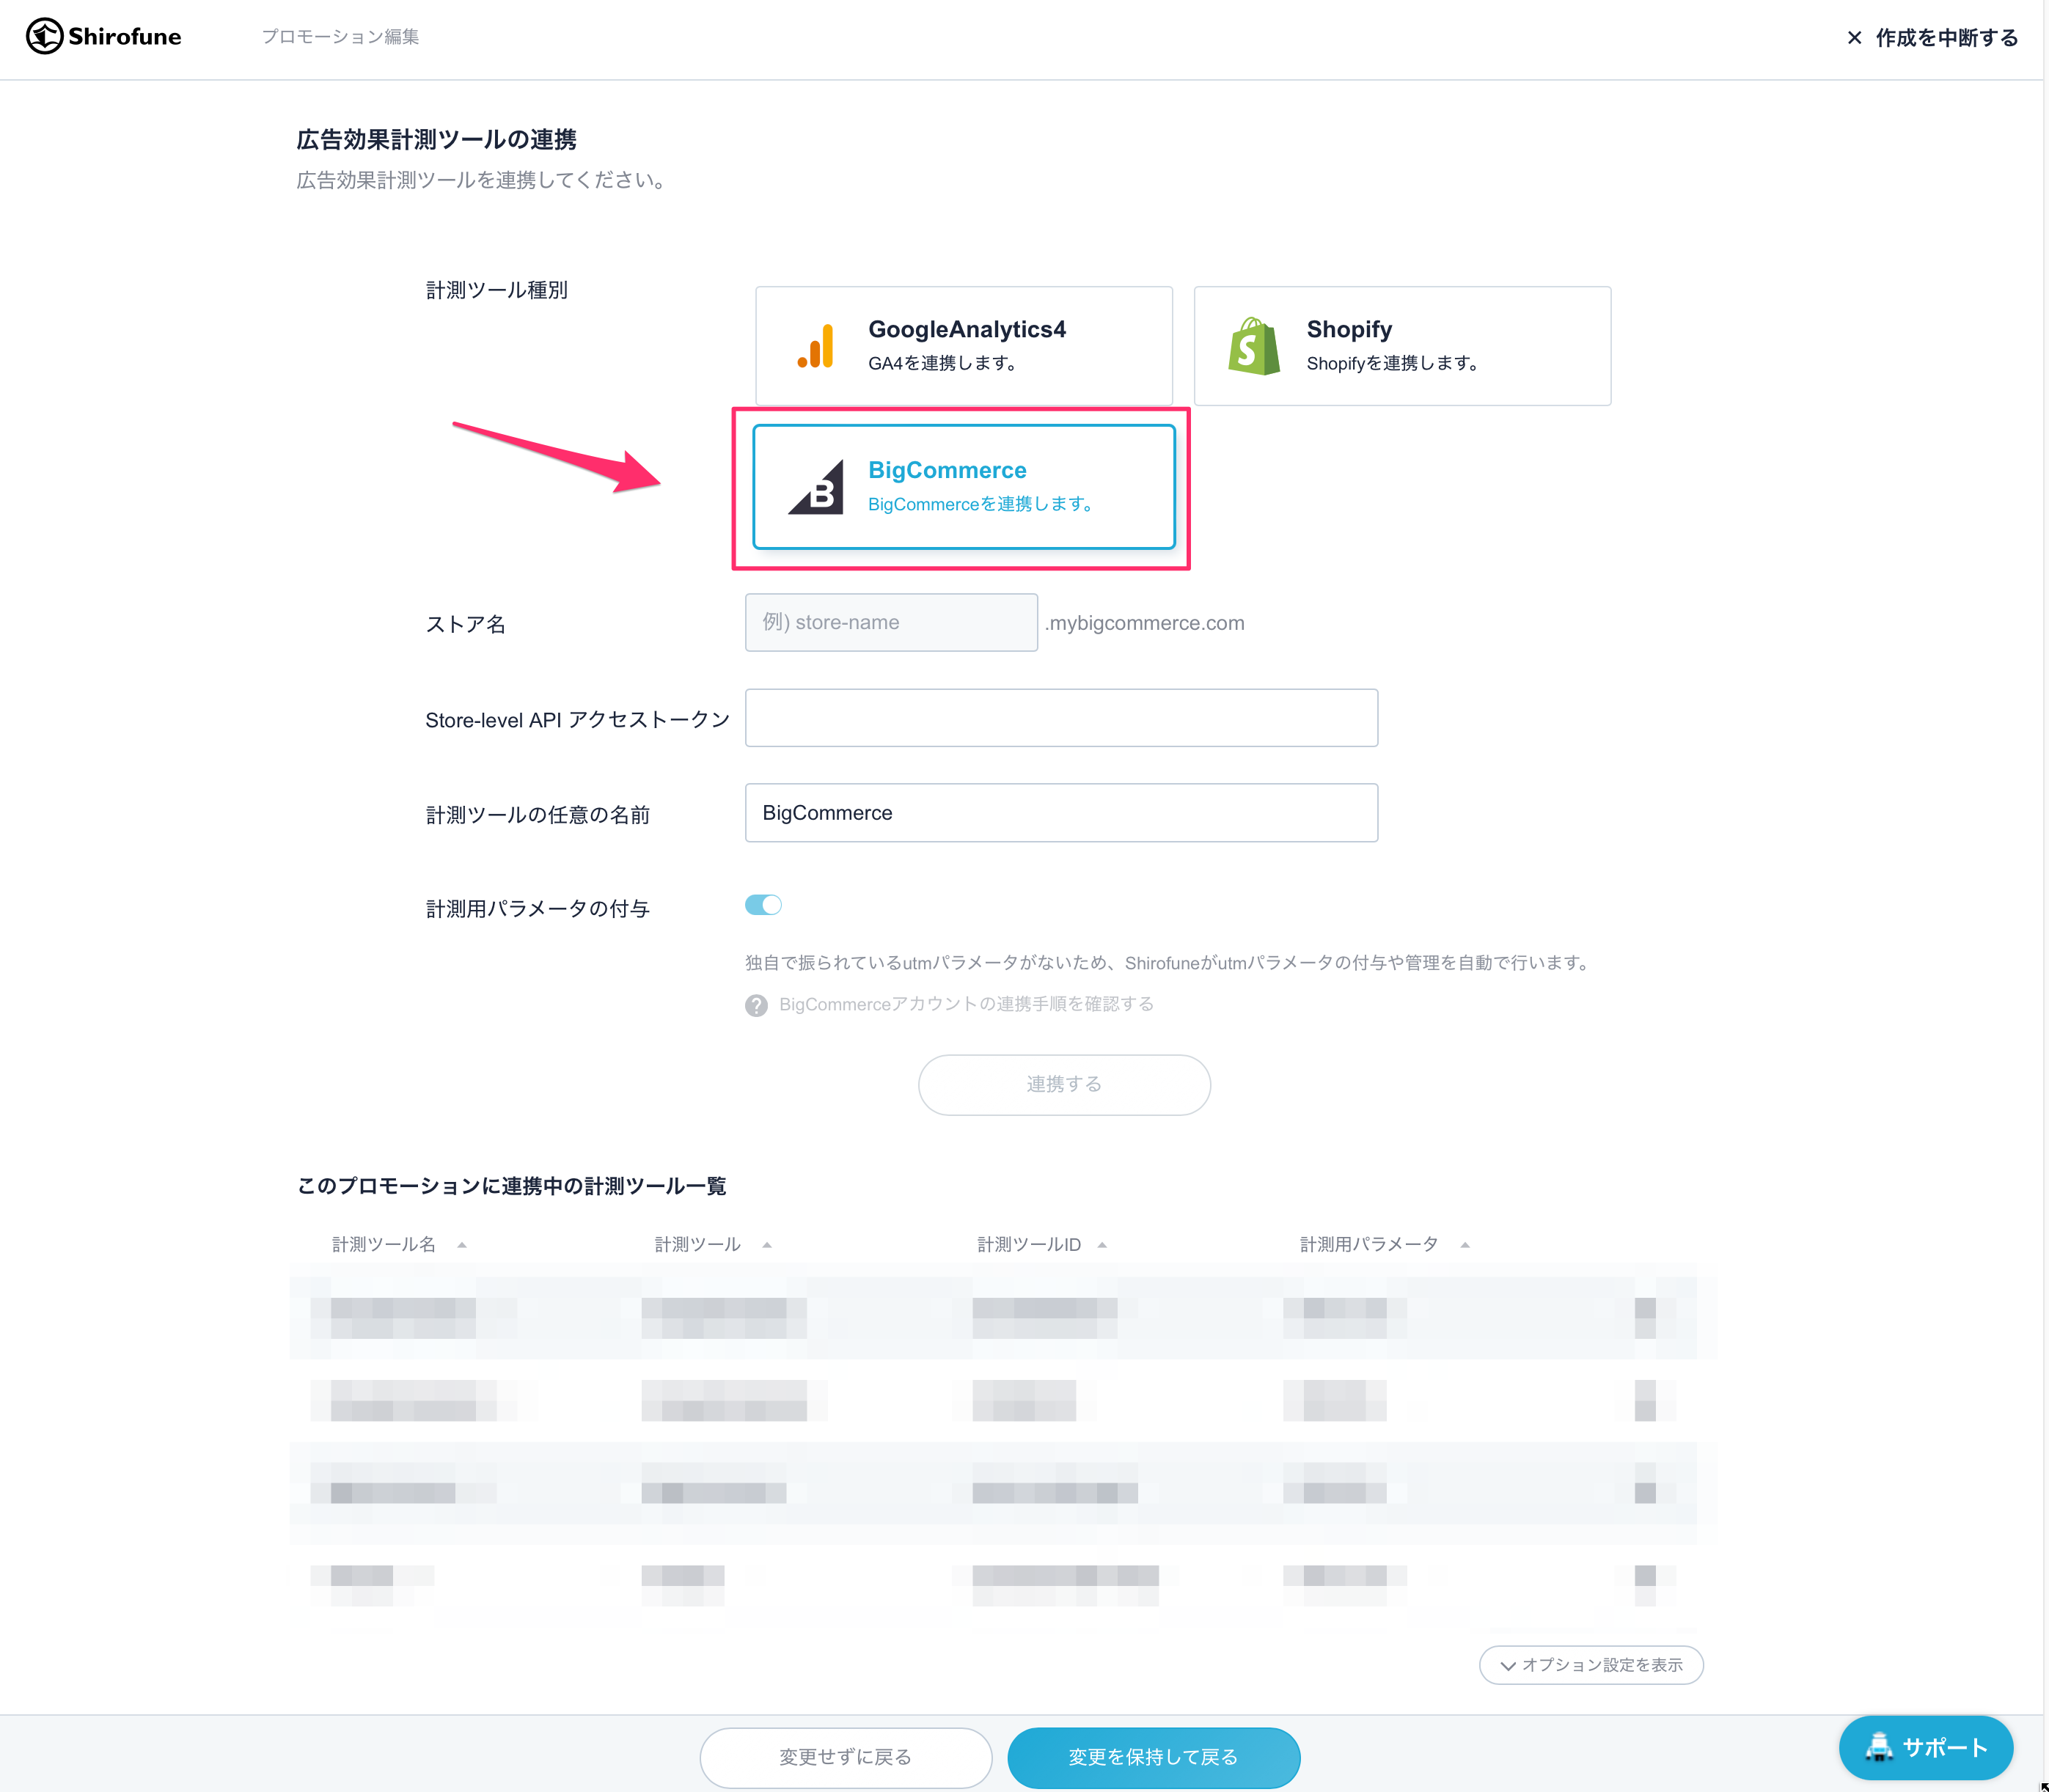2049x1792 pixels.
Task: Click the X icon to abort creation
Action: 1854,38
